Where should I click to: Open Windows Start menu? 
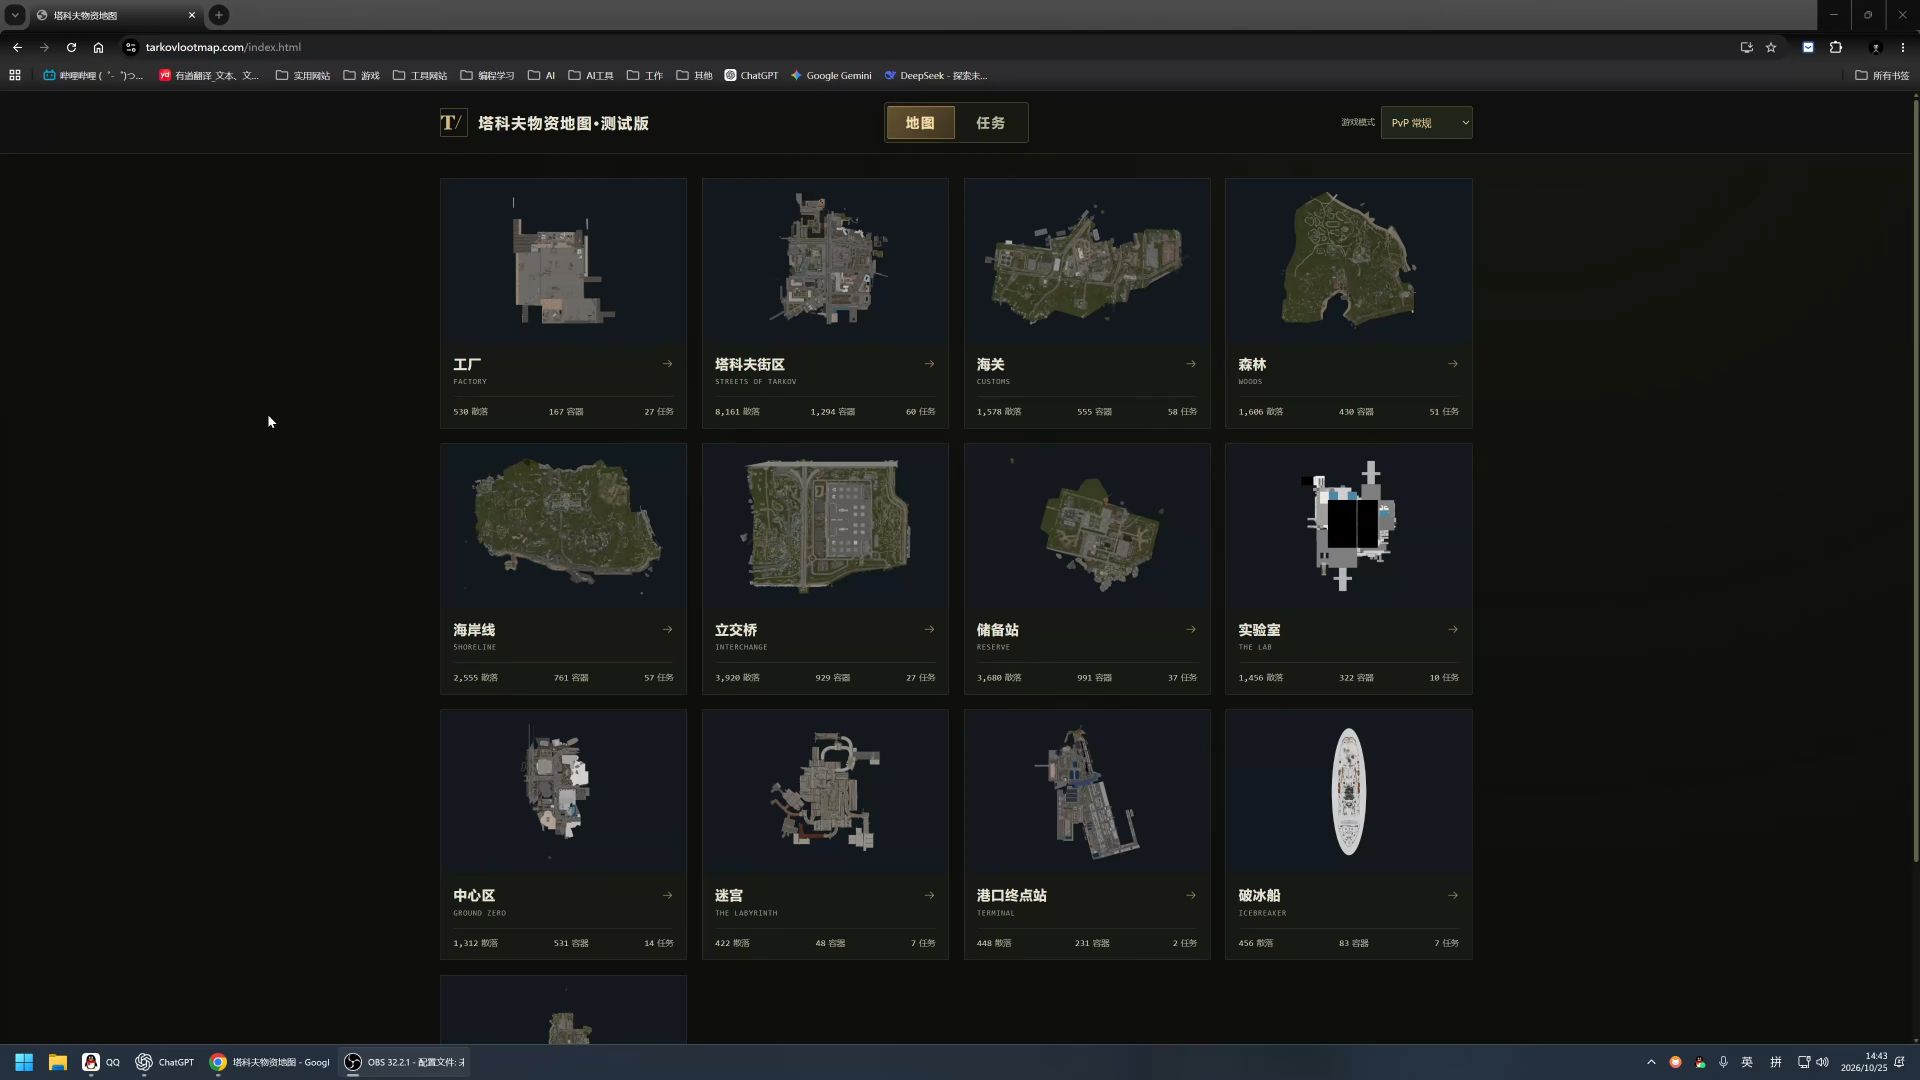point(24,1062)
